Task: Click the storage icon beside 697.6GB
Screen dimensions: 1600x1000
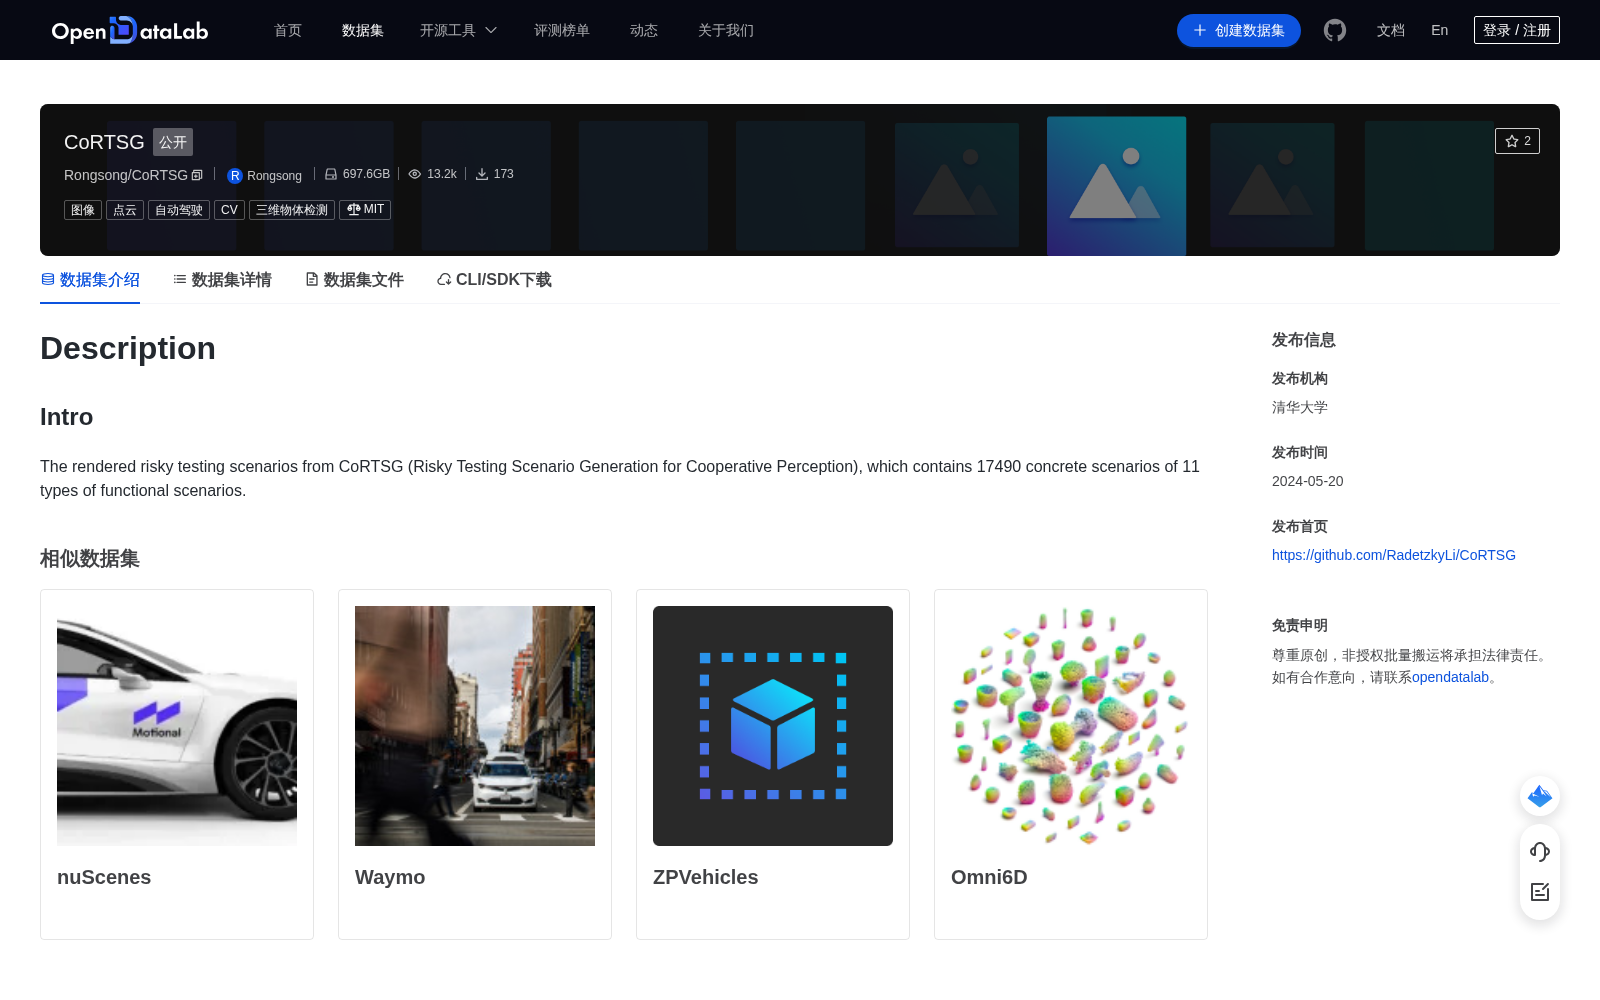Action: coord(331,174)
